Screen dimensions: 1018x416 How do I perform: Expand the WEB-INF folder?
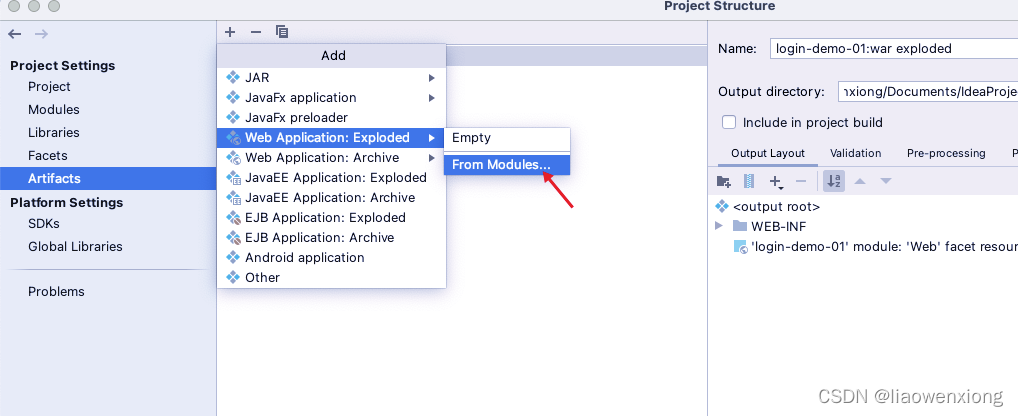click(x=719, y=226)
